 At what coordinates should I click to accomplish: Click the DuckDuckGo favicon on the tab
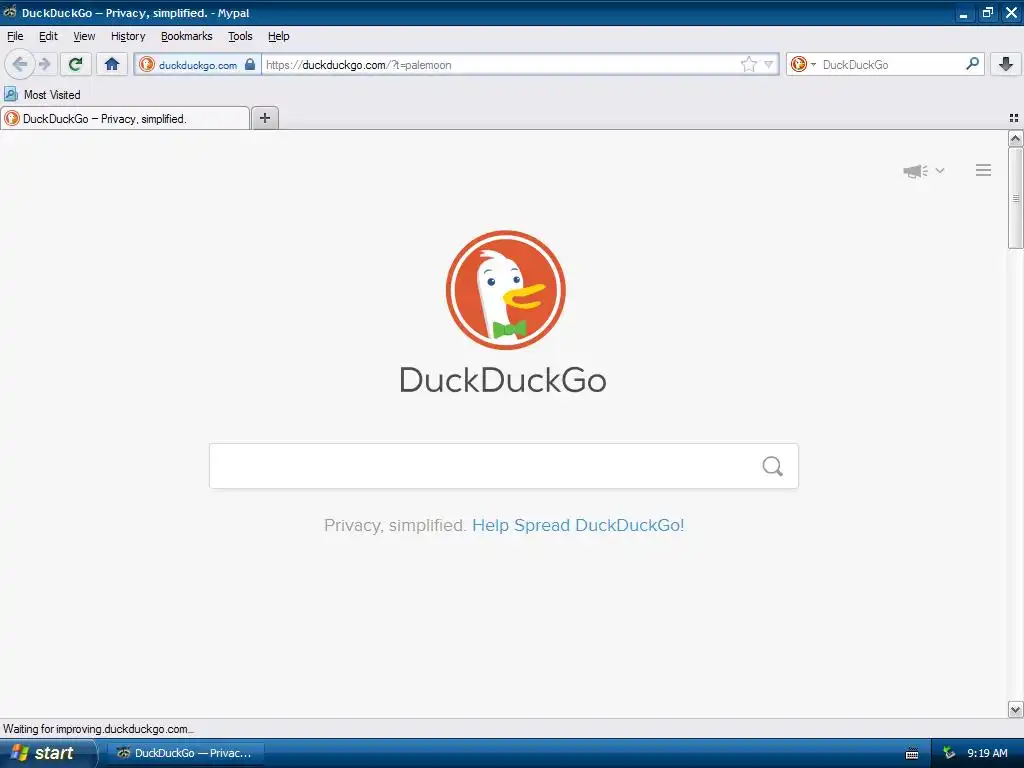click(12, 118)
